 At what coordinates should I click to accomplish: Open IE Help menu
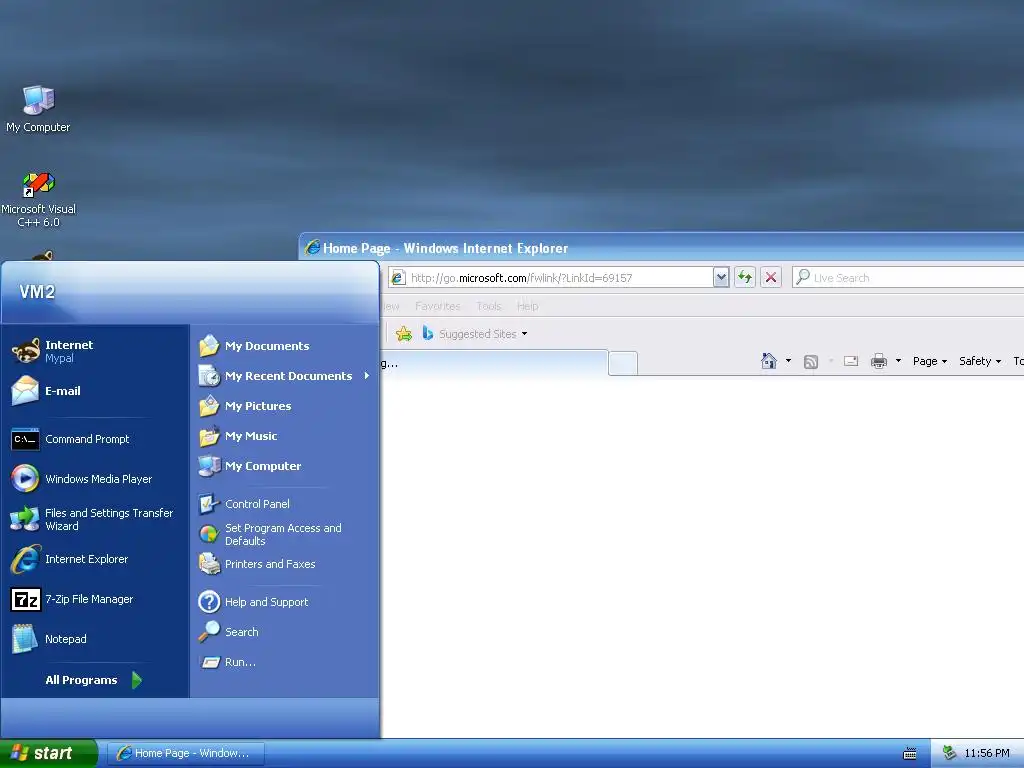pyautogui.click(x=528, y=306)
